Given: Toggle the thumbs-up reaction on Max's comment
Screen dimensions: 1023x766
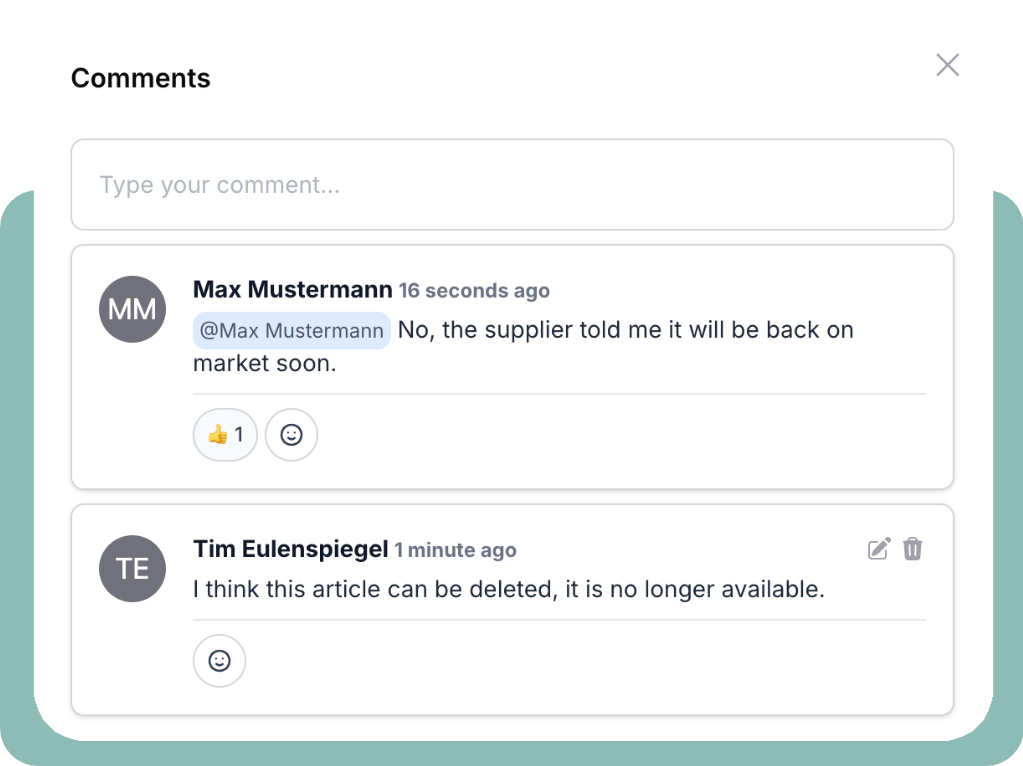Looking at the screenshot, I should (x=225, y=435).
